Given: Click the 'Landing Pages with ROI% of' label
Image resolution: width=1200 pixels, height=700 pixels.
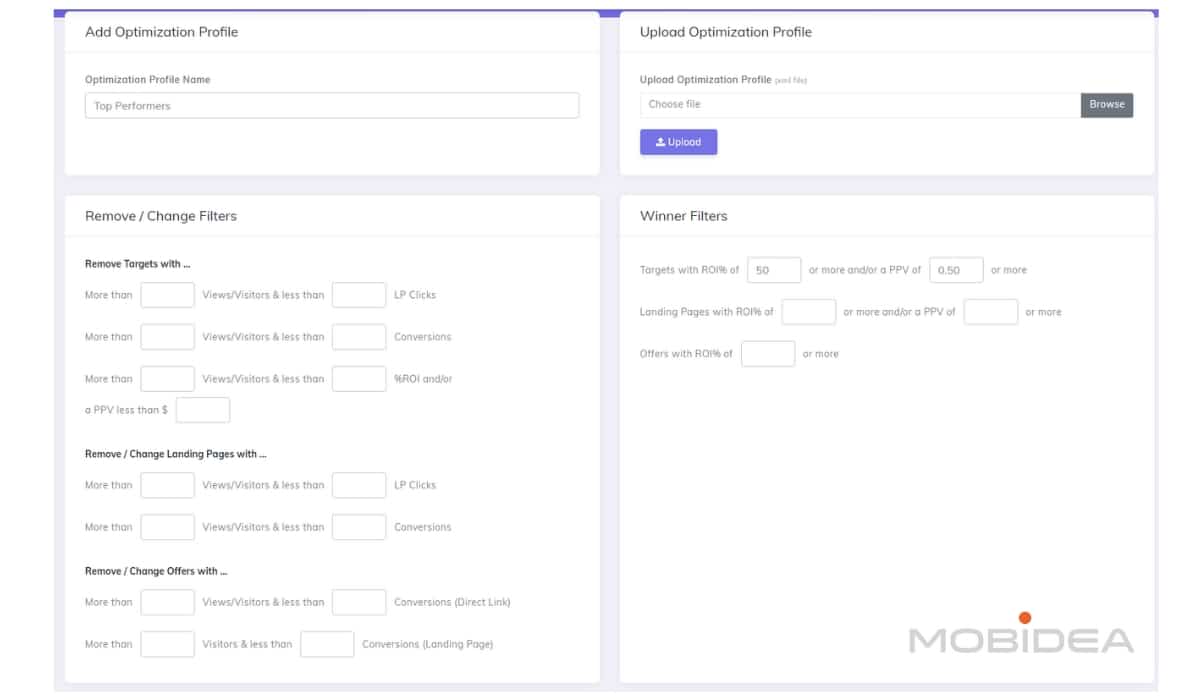Looking at the screenshot, I should 707,312.
